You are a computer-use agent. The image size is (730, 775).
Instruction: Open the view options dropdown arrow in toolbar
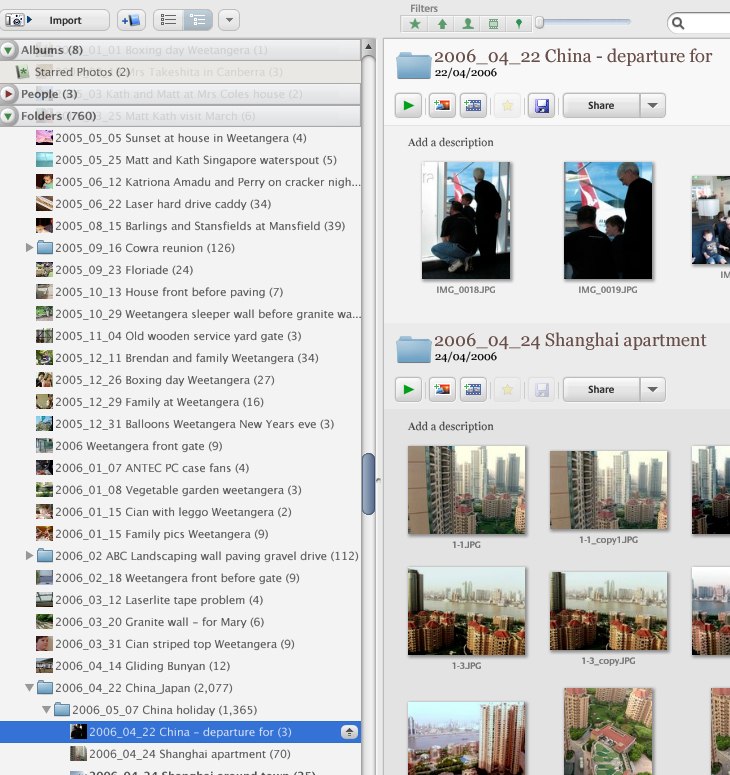tap(229, 20)
